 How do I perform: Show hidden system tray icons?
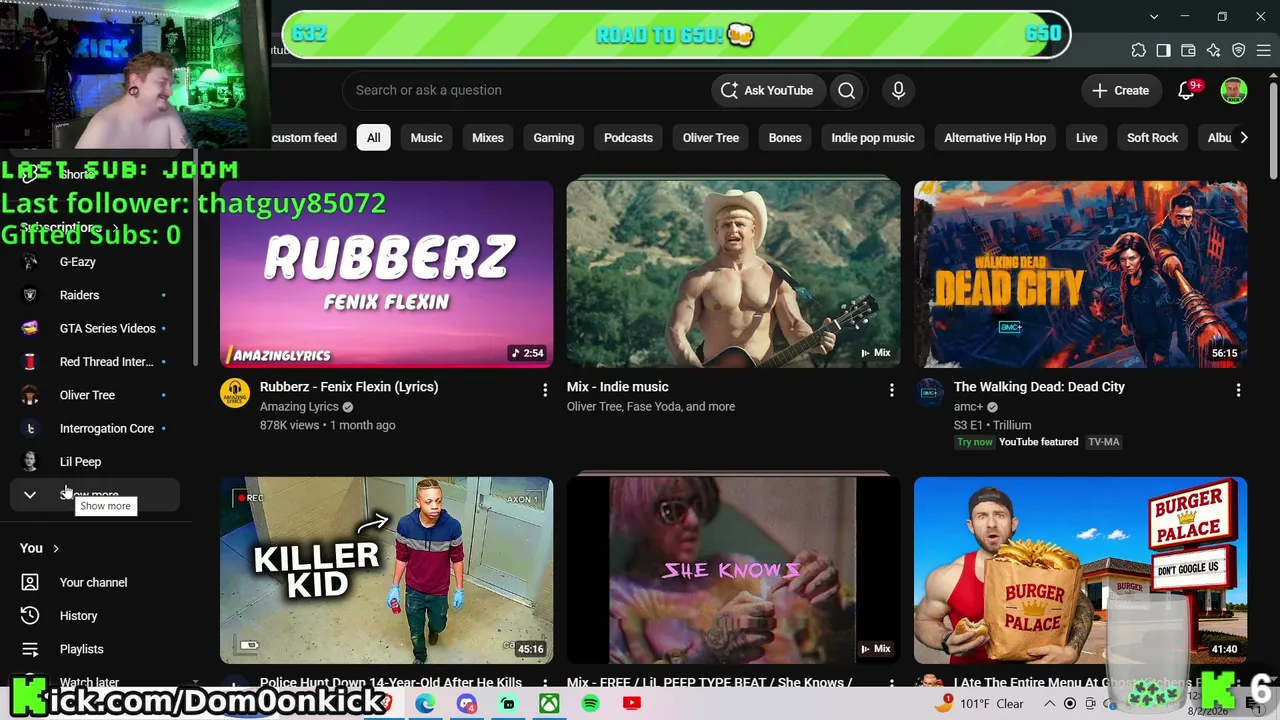click(1050, 704)
